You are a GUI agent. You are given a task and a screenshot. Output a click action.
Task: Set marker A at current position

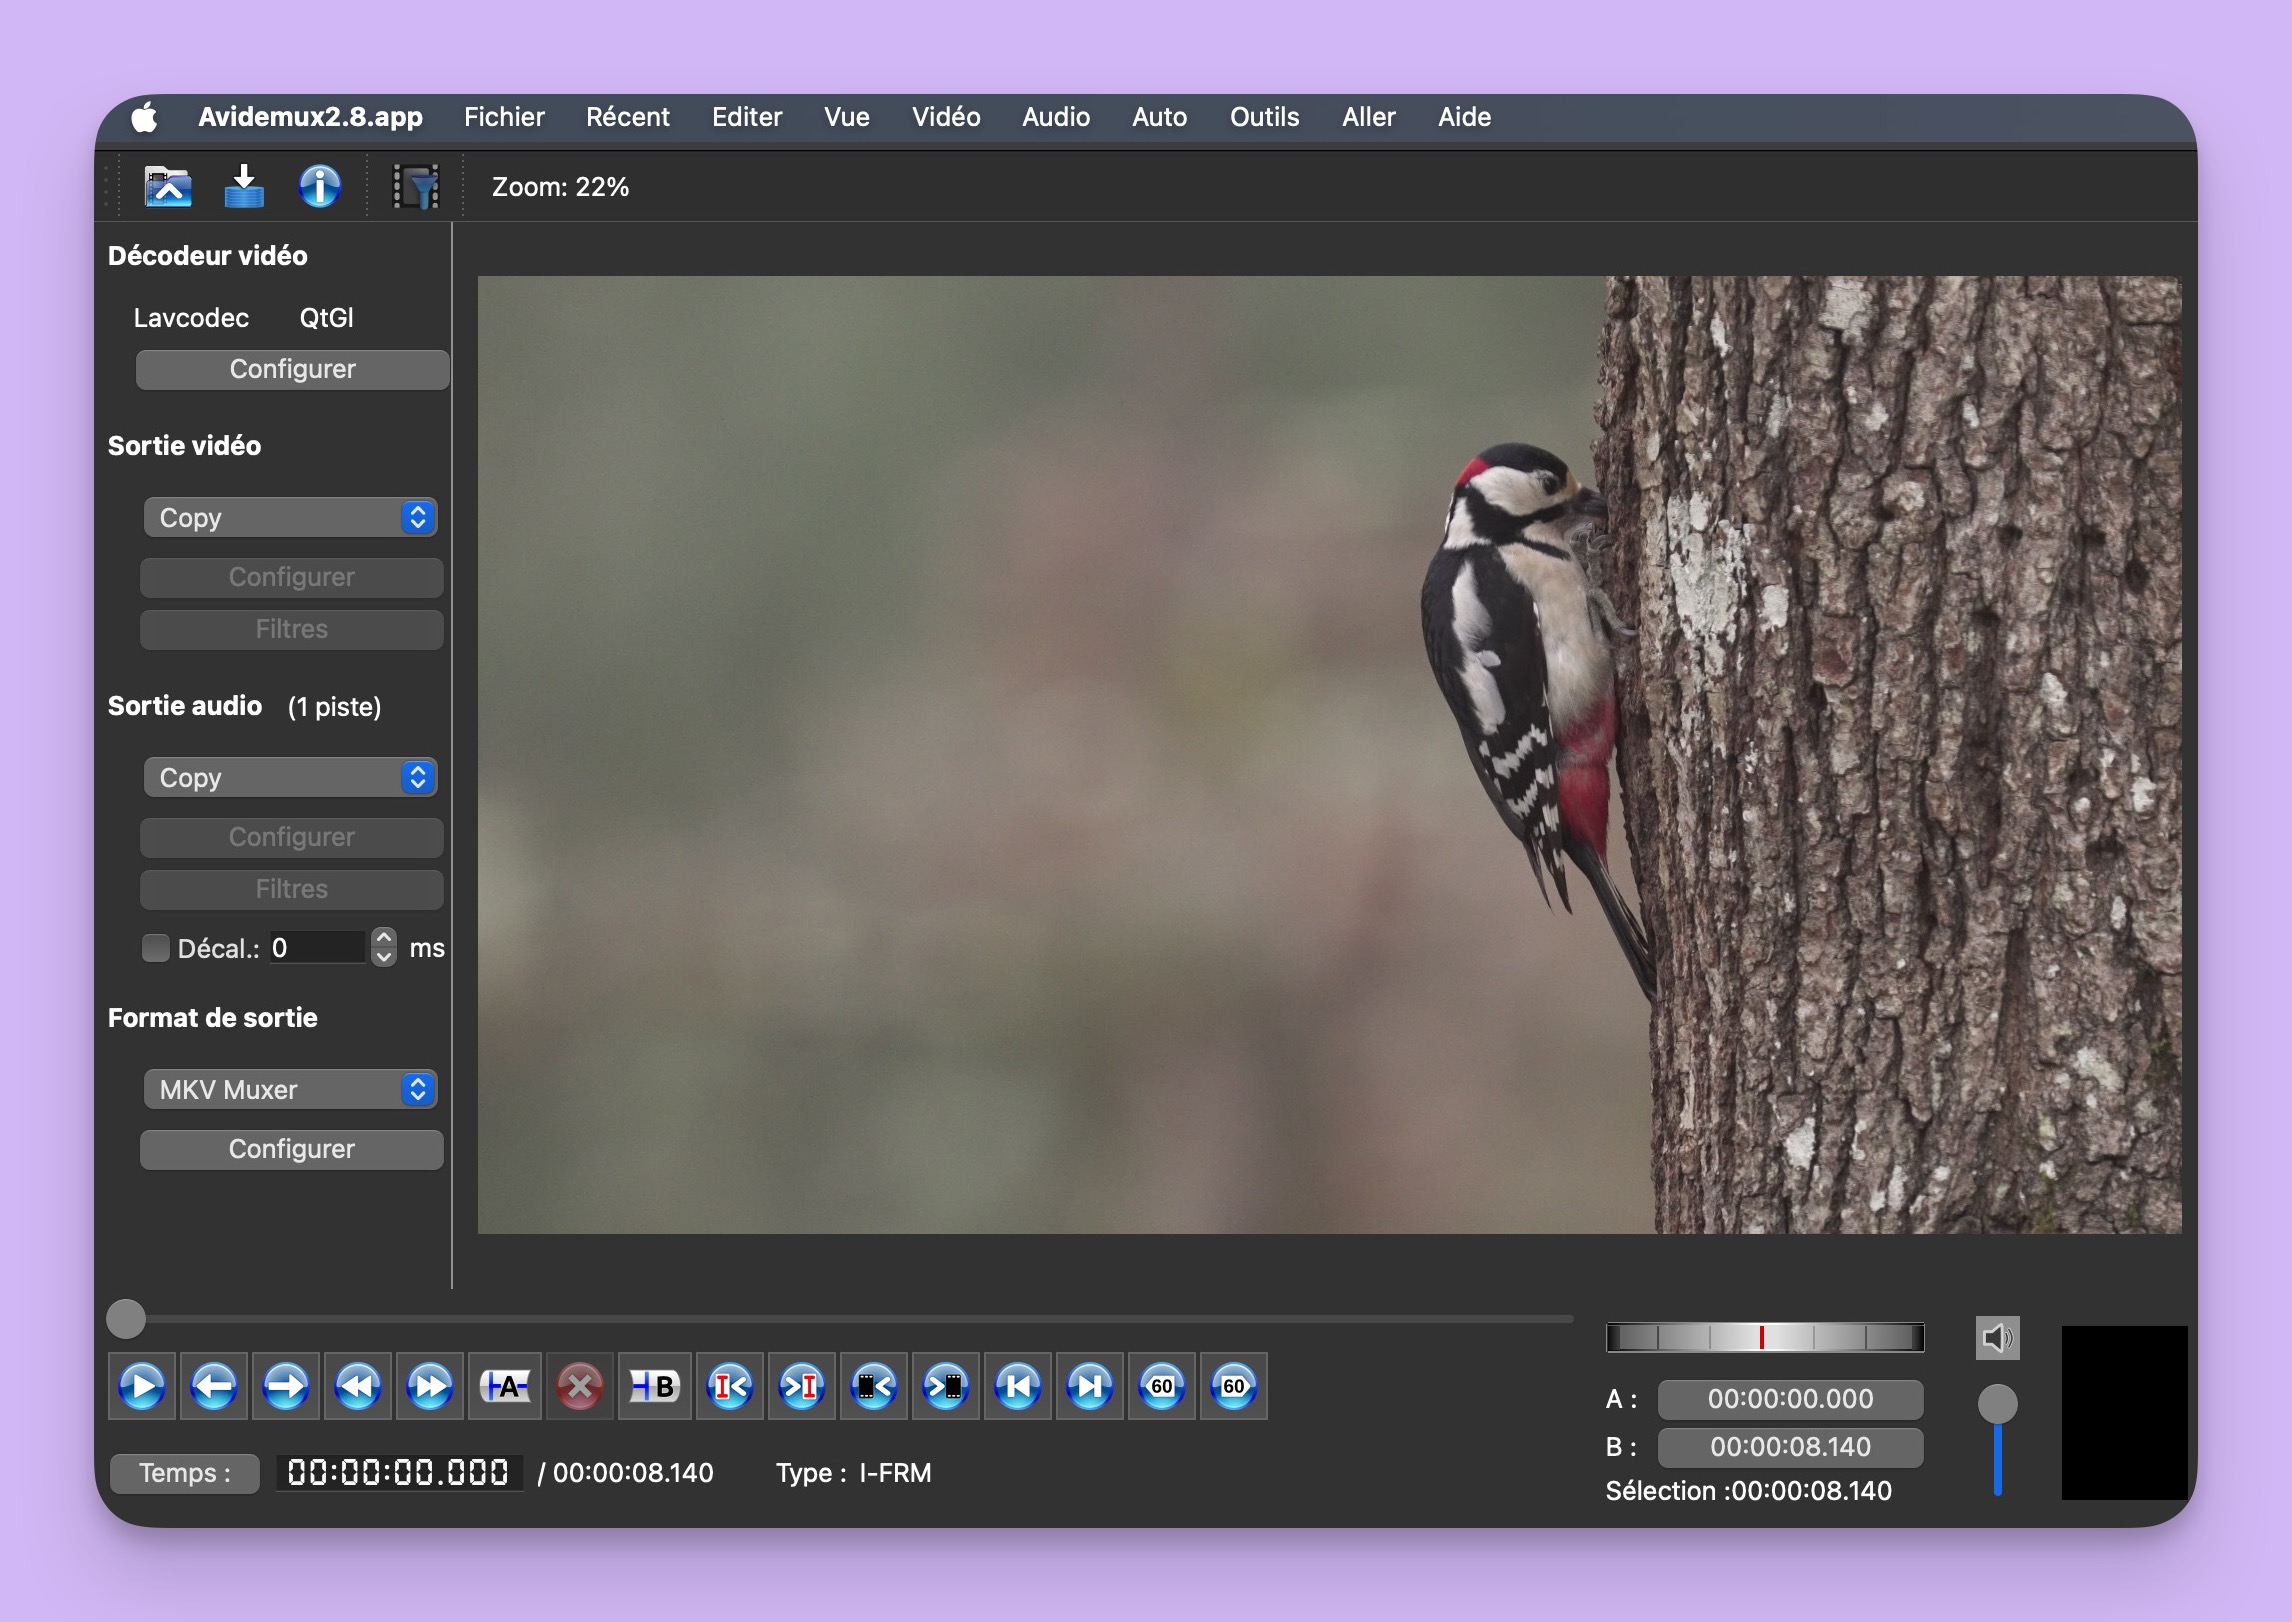coord(505,1386)
